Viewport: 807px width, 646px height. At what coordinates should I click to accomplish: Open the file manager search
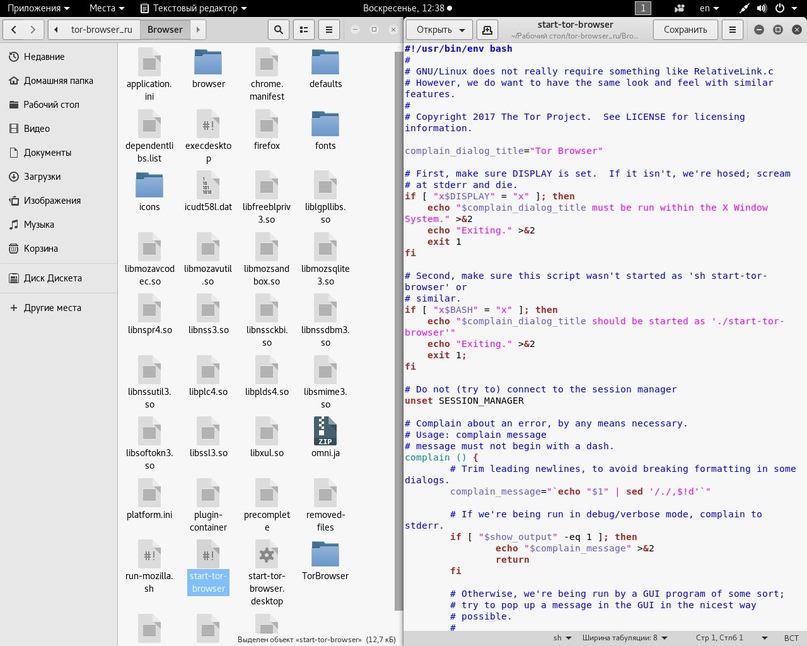point(278,29)
